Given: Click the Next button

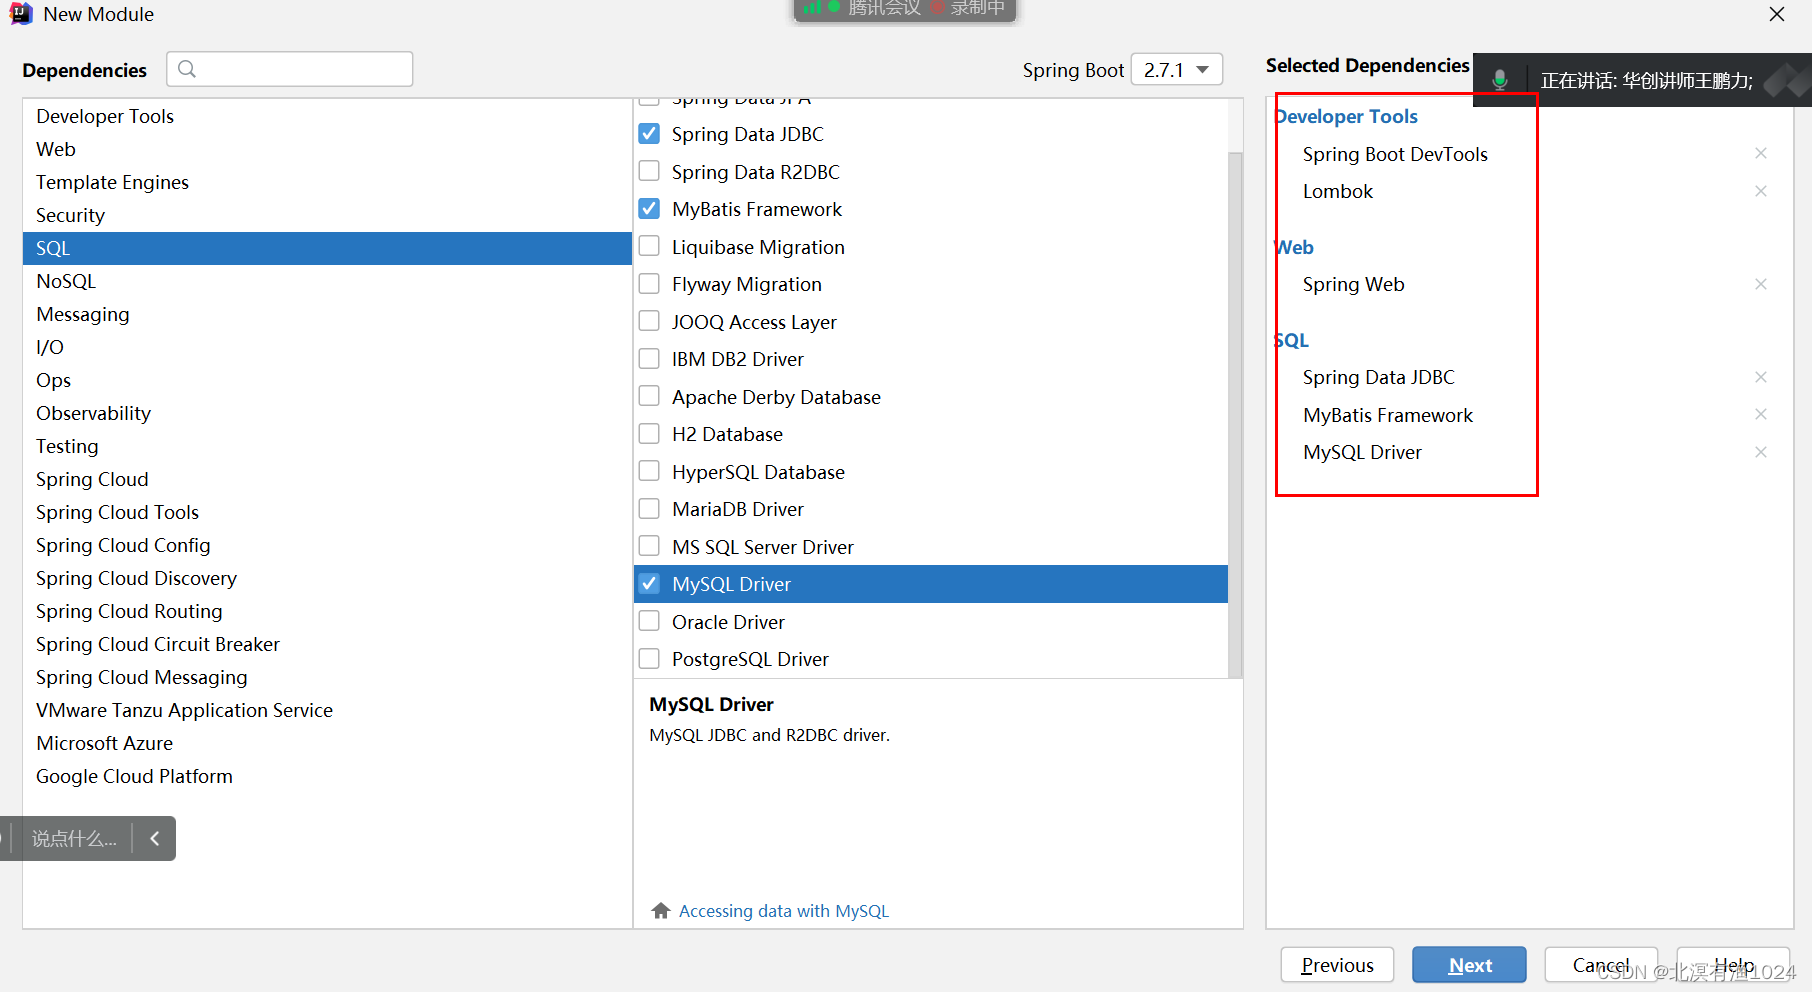Looking at the screenshot, I should tap(1469, 965).
